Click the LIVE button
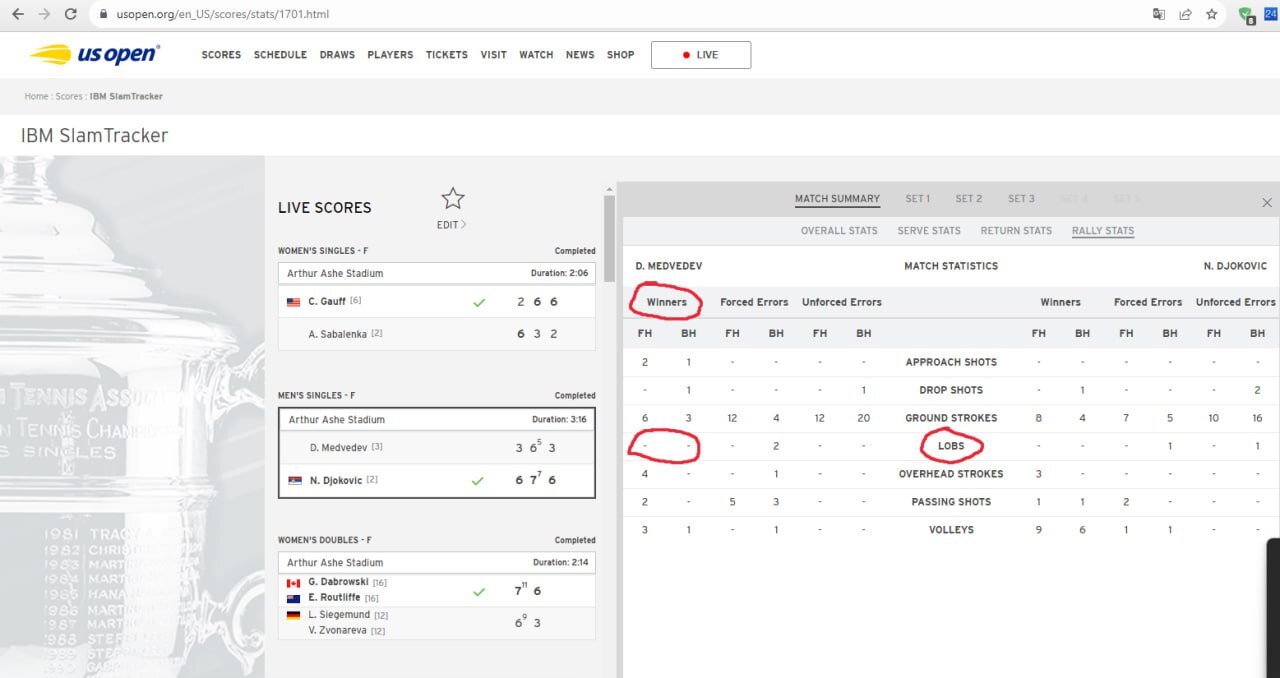The width and height of the screenshot is (1280, 678). pos(701,55)
